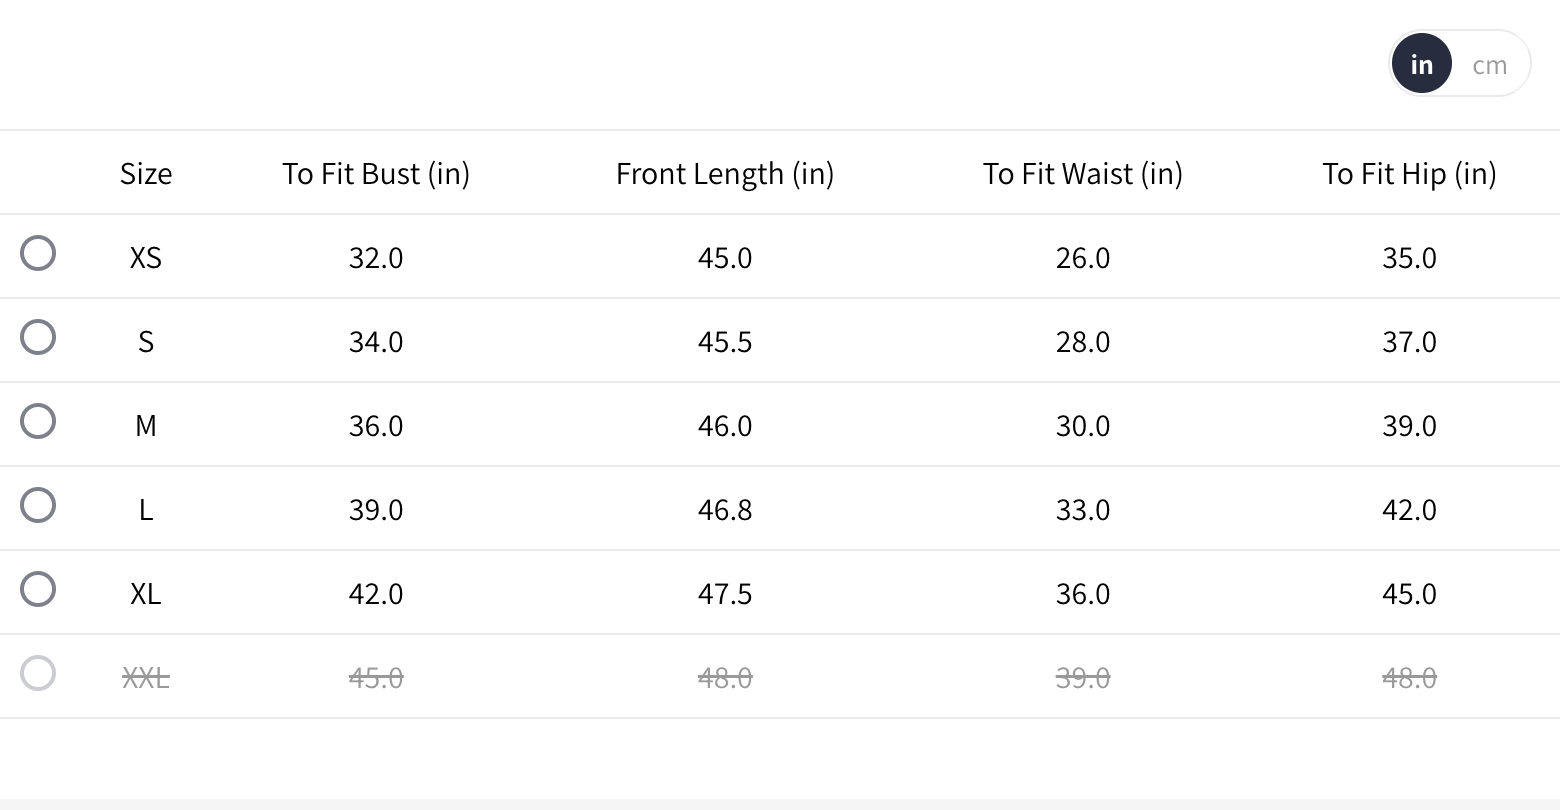Click the XL size label

tap(146, 594)
